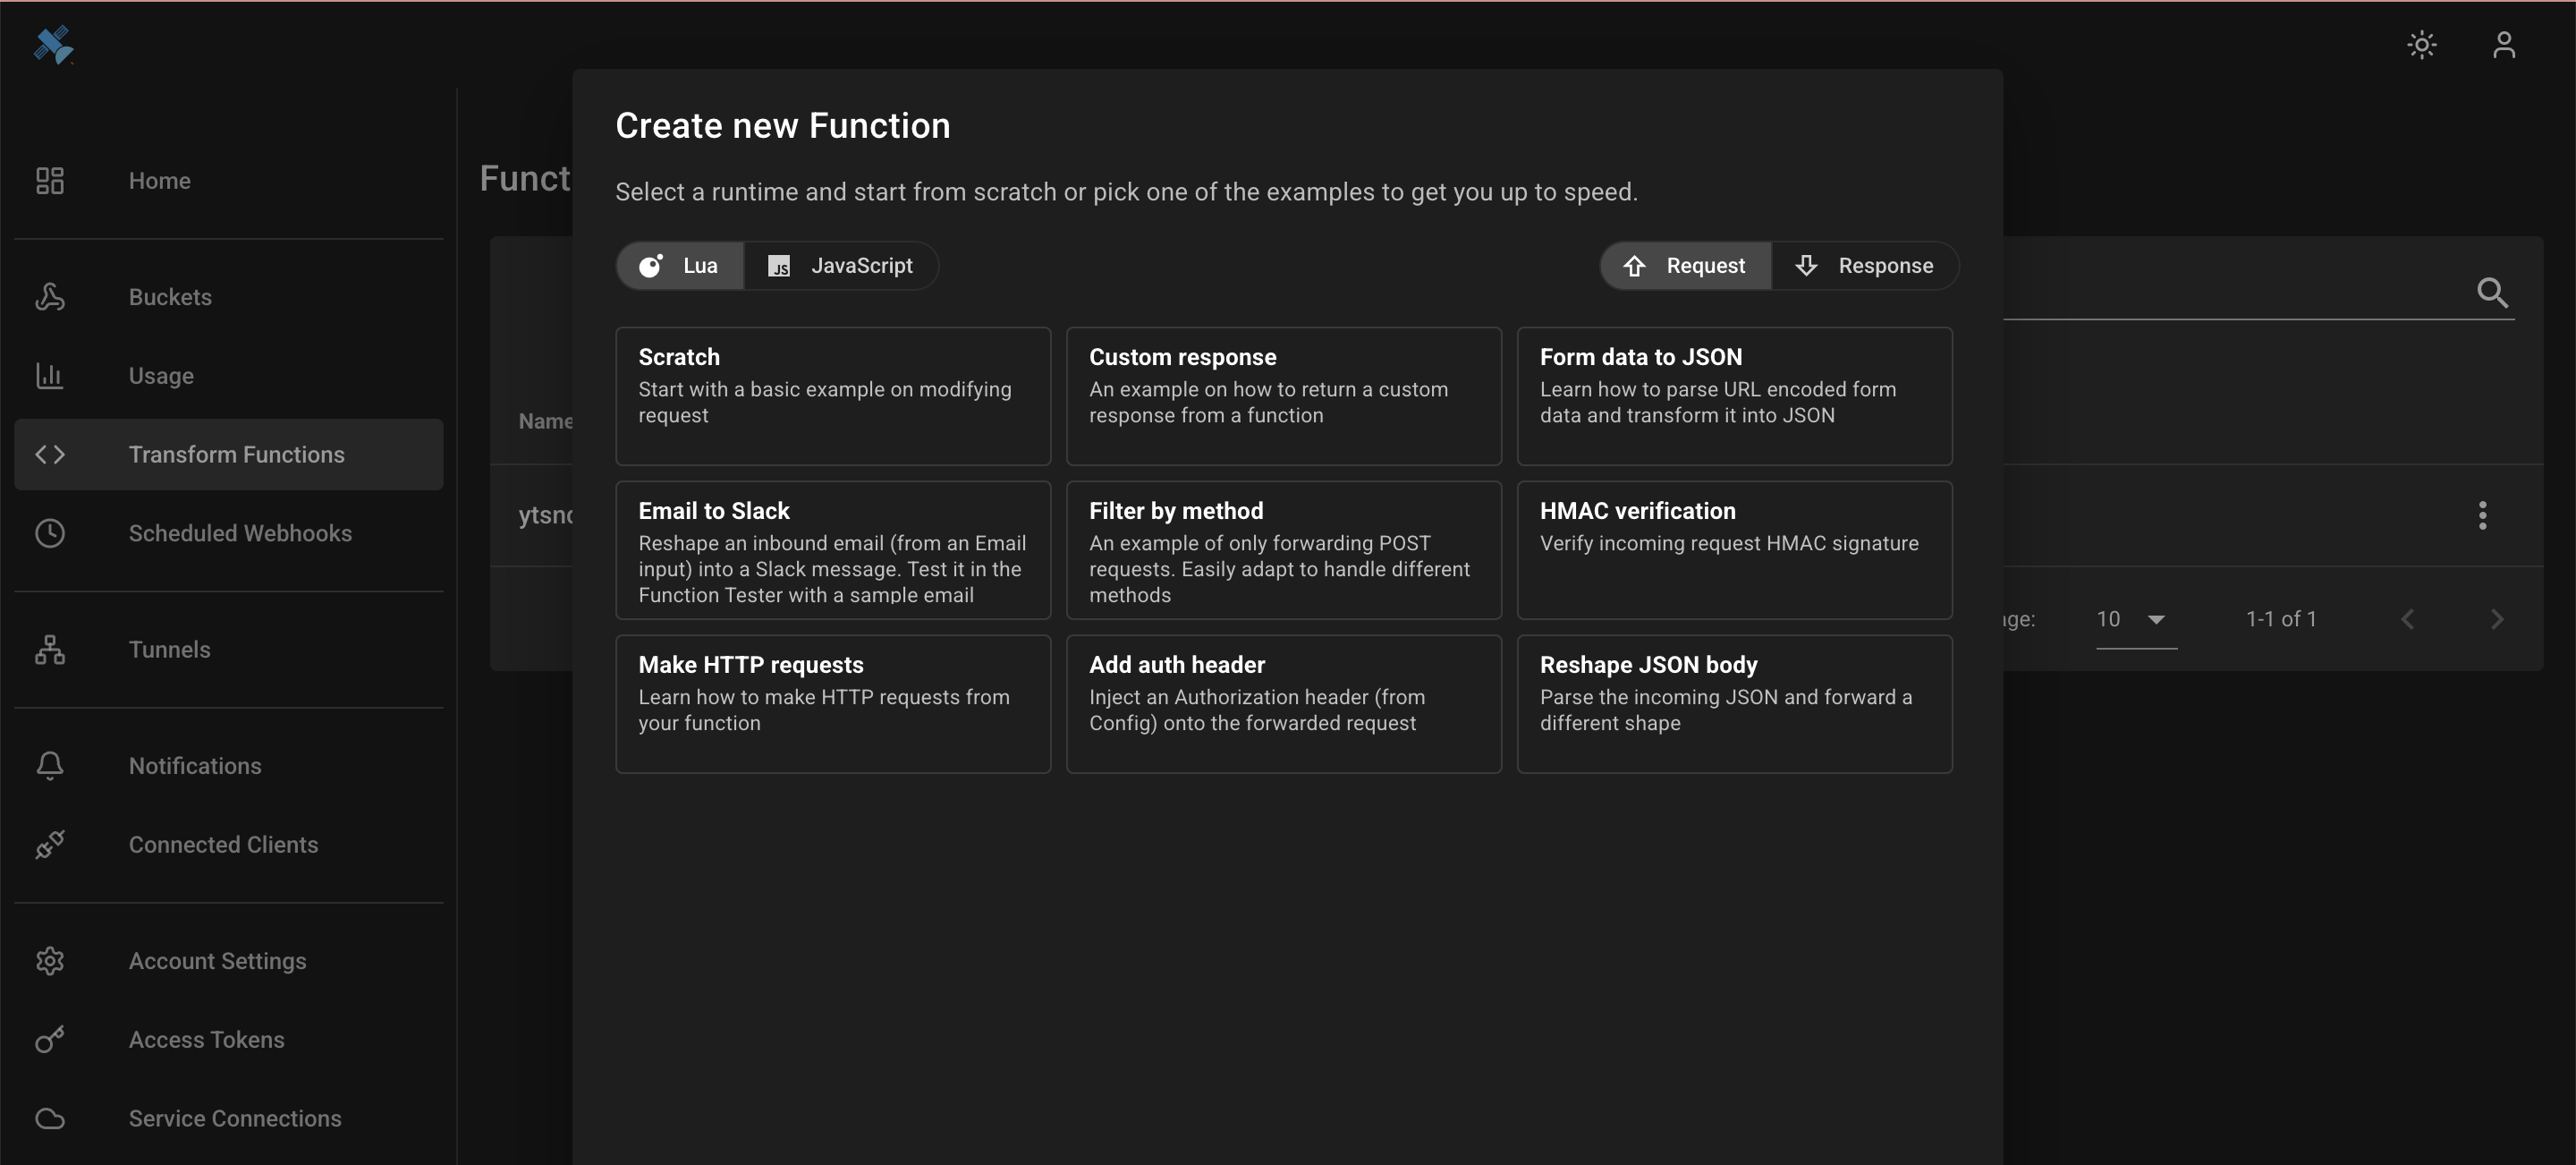Click the Connected Clients plug icon
This screenshot has height=1165, width=2576.
(50, 844)
